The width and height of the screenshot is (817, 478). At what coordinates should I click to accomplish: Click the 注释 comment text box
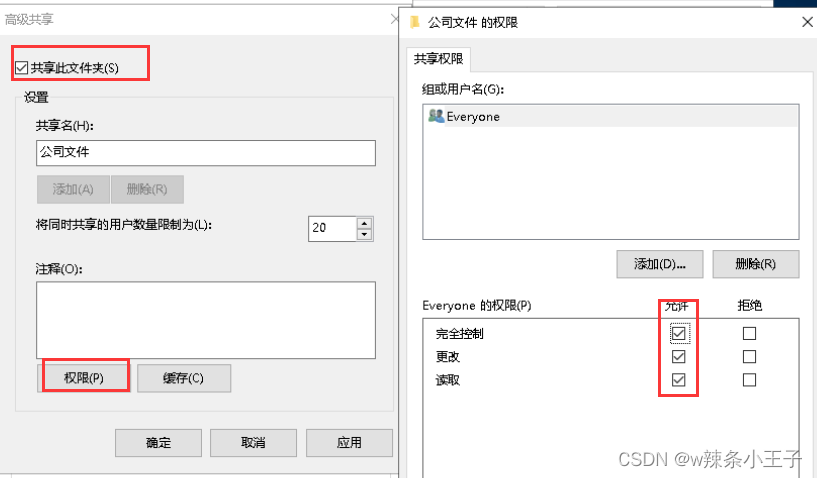[206, 320]
